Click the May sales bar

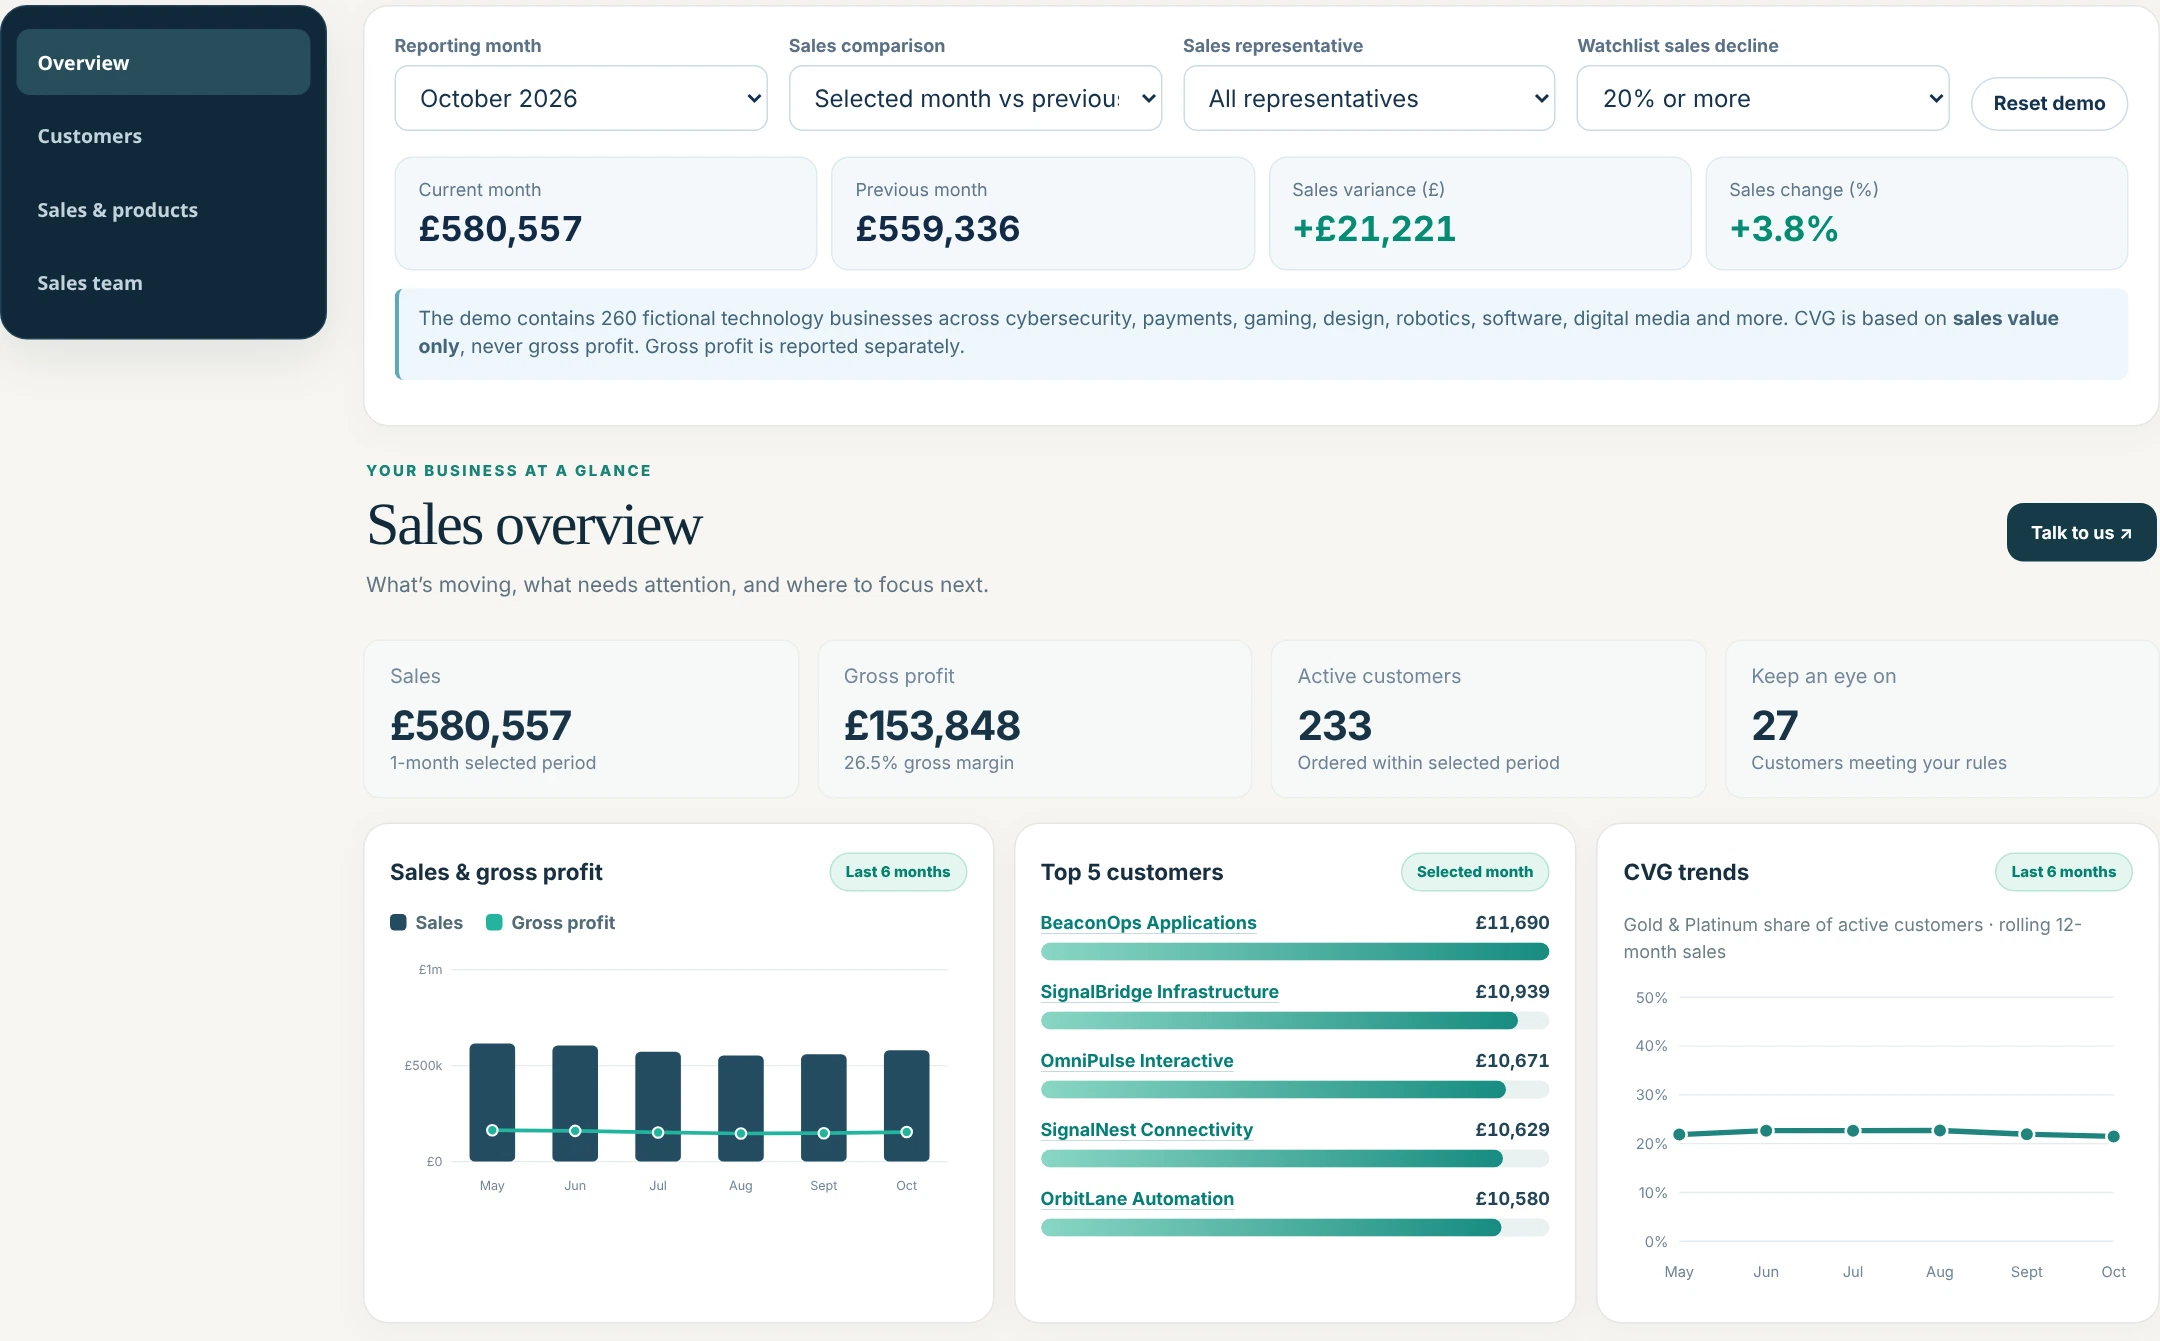[x=492, y=1102]
